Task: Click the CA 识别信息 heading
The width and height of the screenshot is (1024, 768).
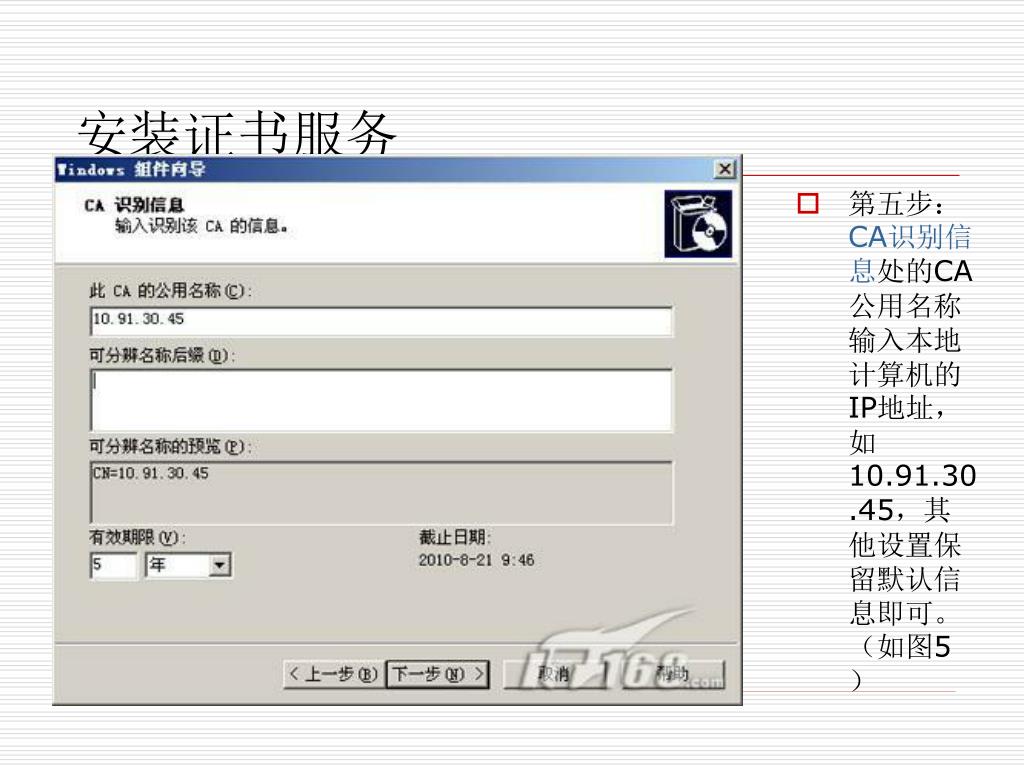Action: (x=134, y=206)
